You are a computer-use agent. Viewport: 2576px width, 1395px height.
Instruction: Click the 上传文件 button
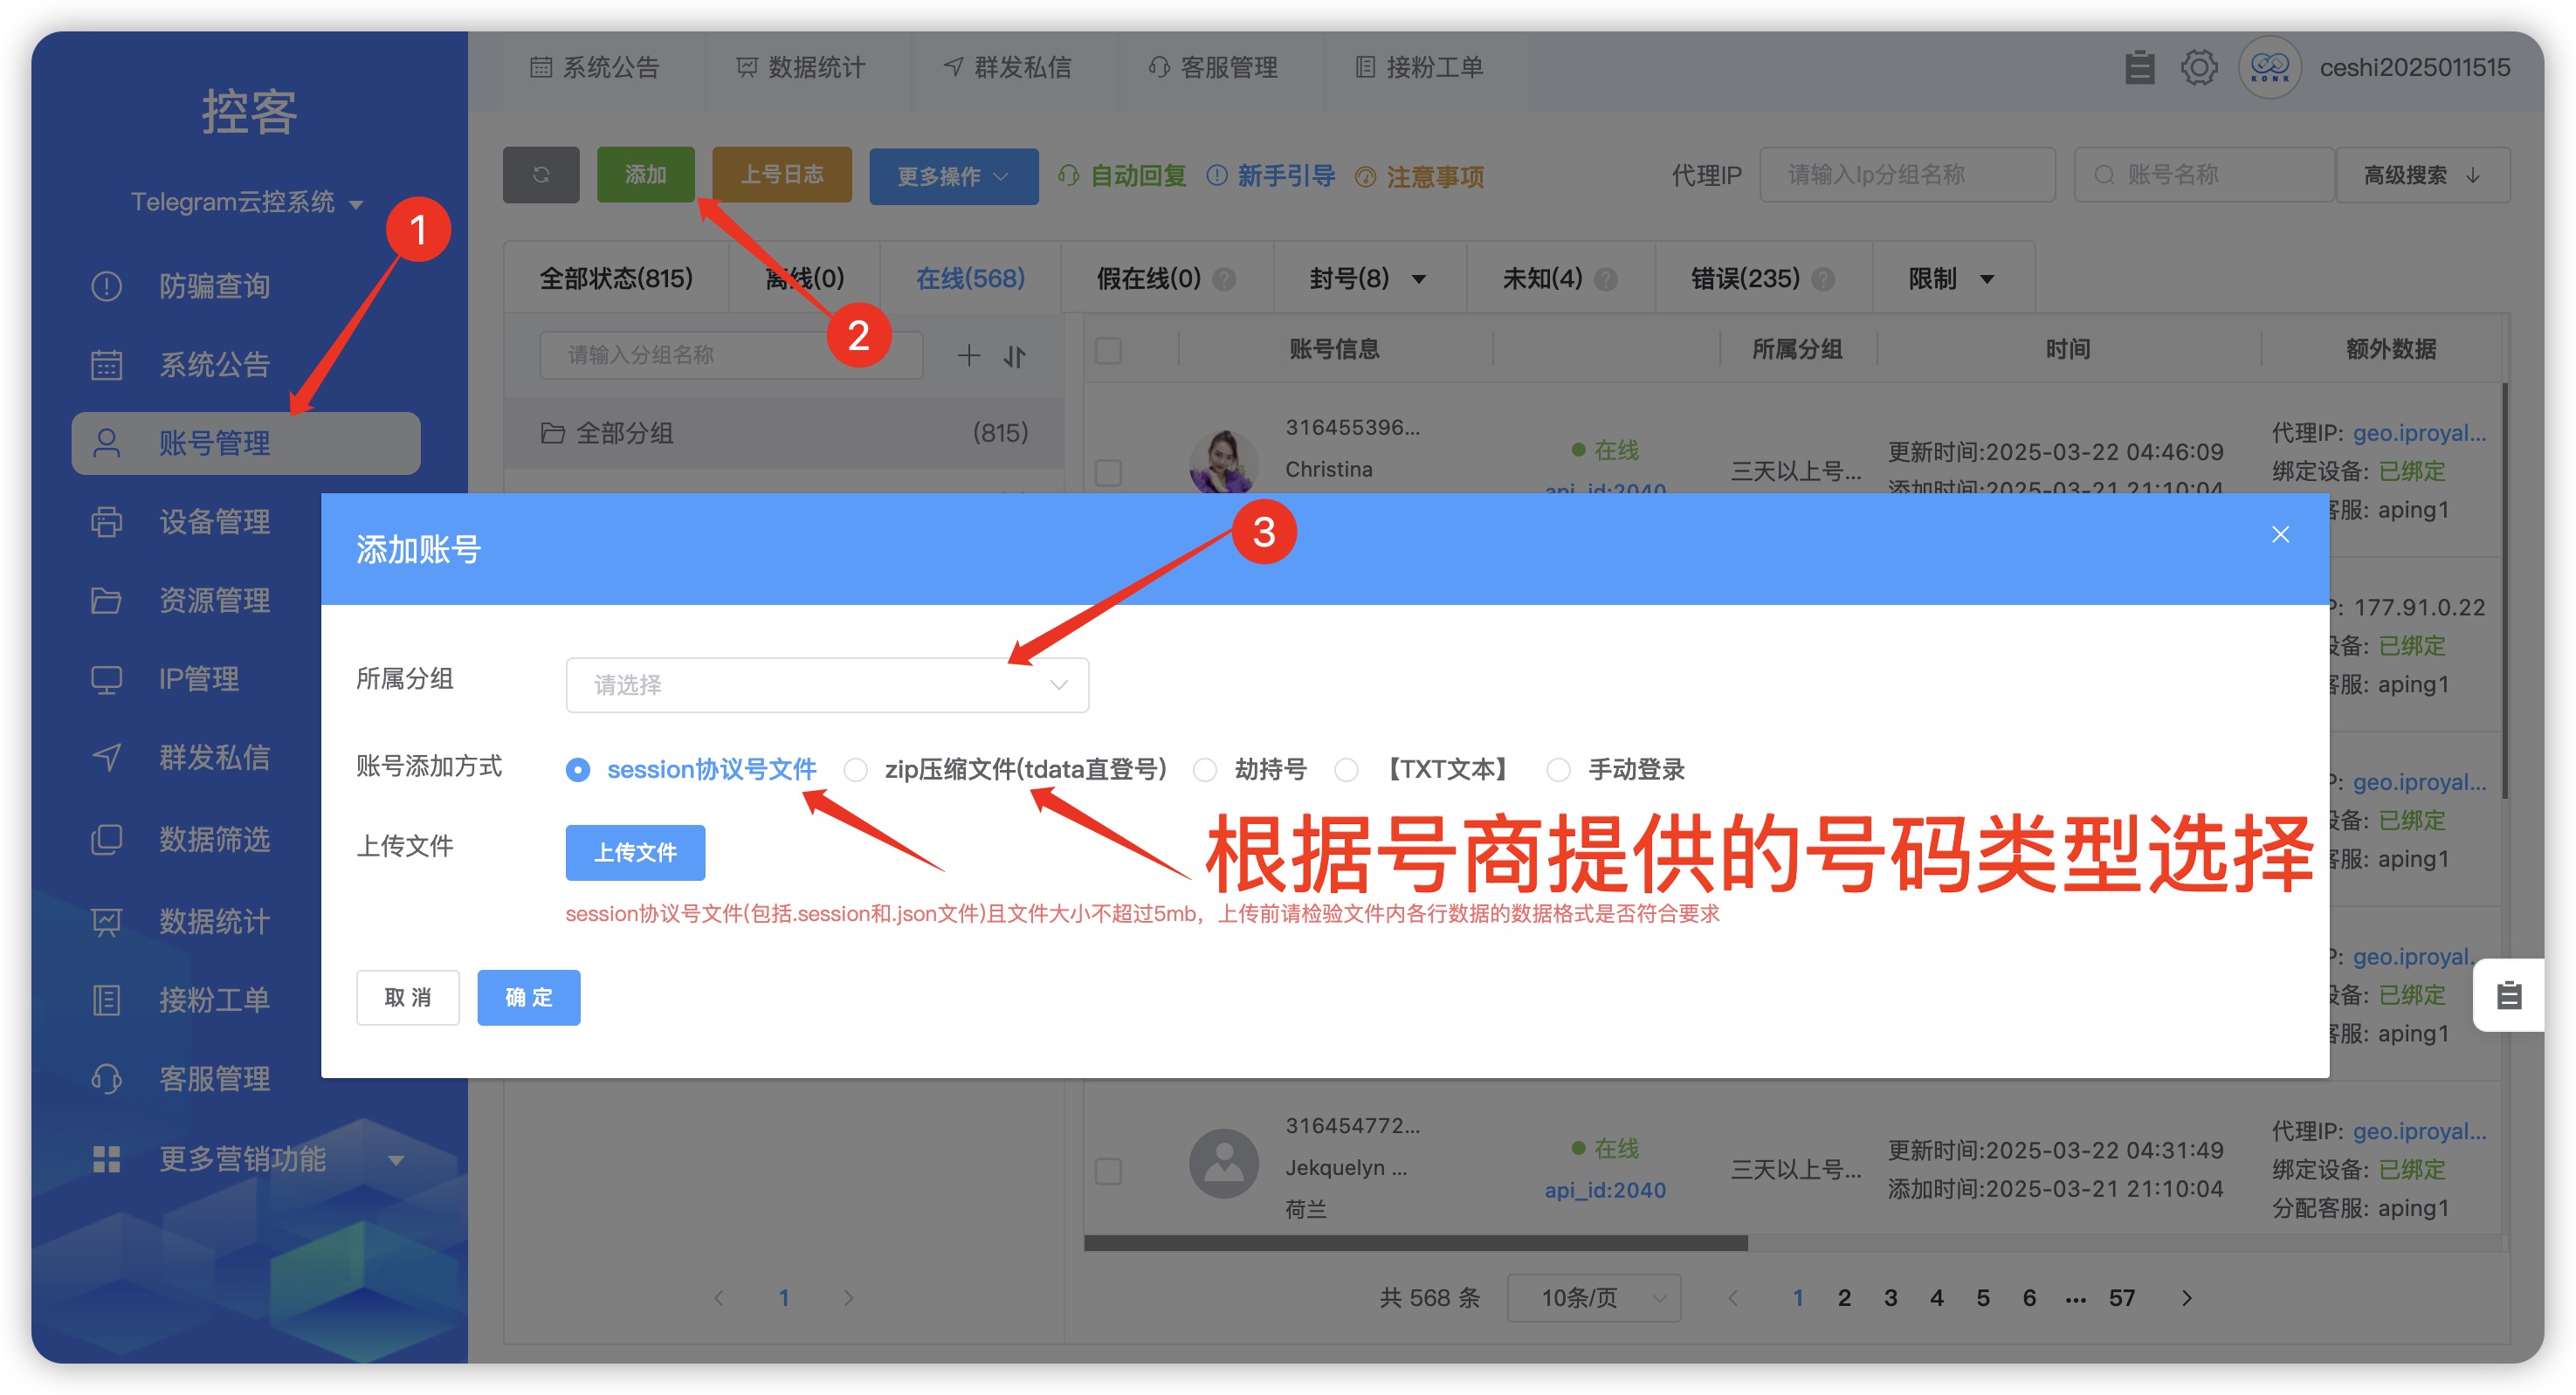click(x=635, y=852)
